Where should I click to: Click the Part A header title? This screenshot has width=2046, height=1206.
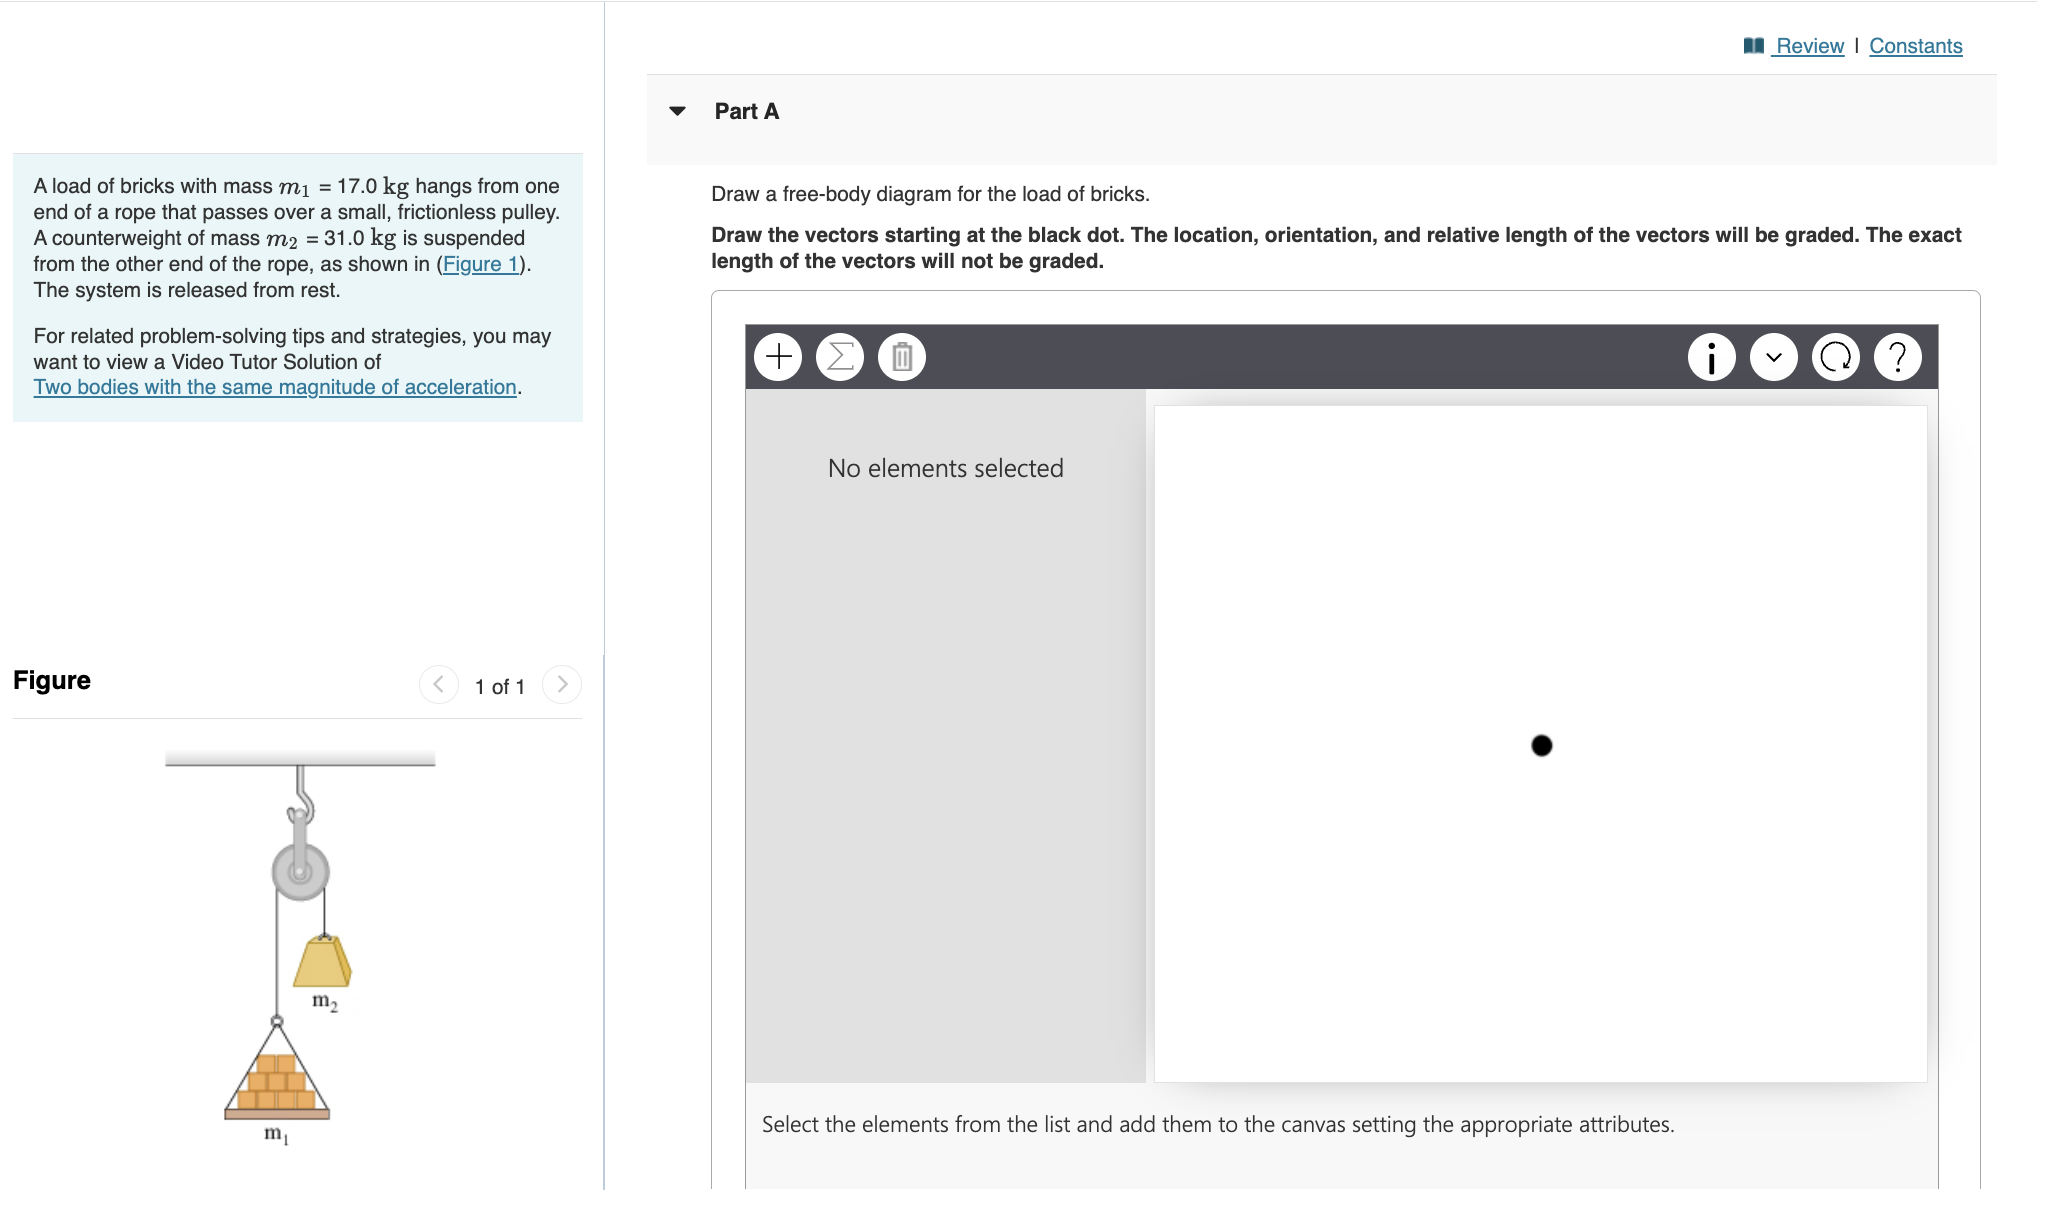[x=746, y=111]
